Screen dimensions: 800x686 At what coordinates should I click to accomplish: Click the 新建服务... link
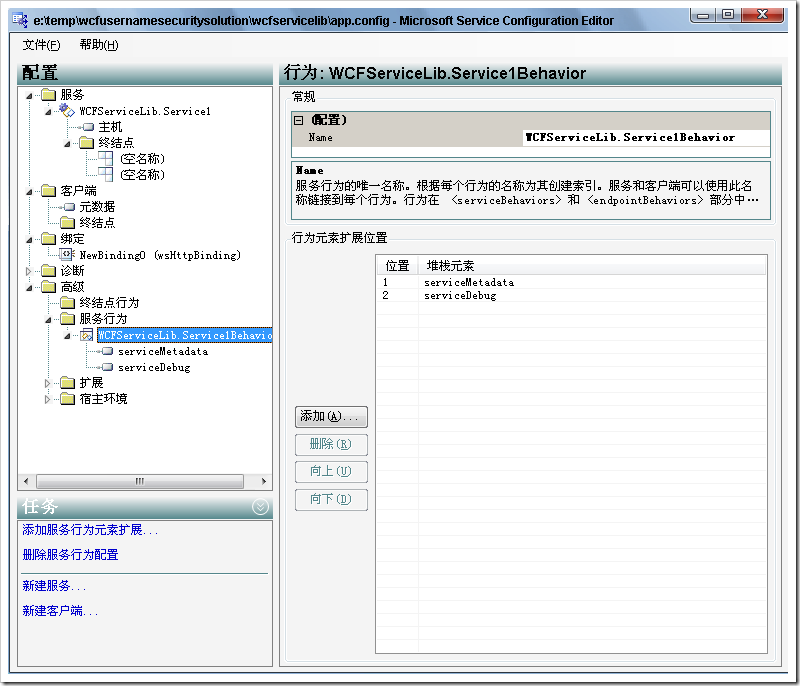[x=54, y=586]
